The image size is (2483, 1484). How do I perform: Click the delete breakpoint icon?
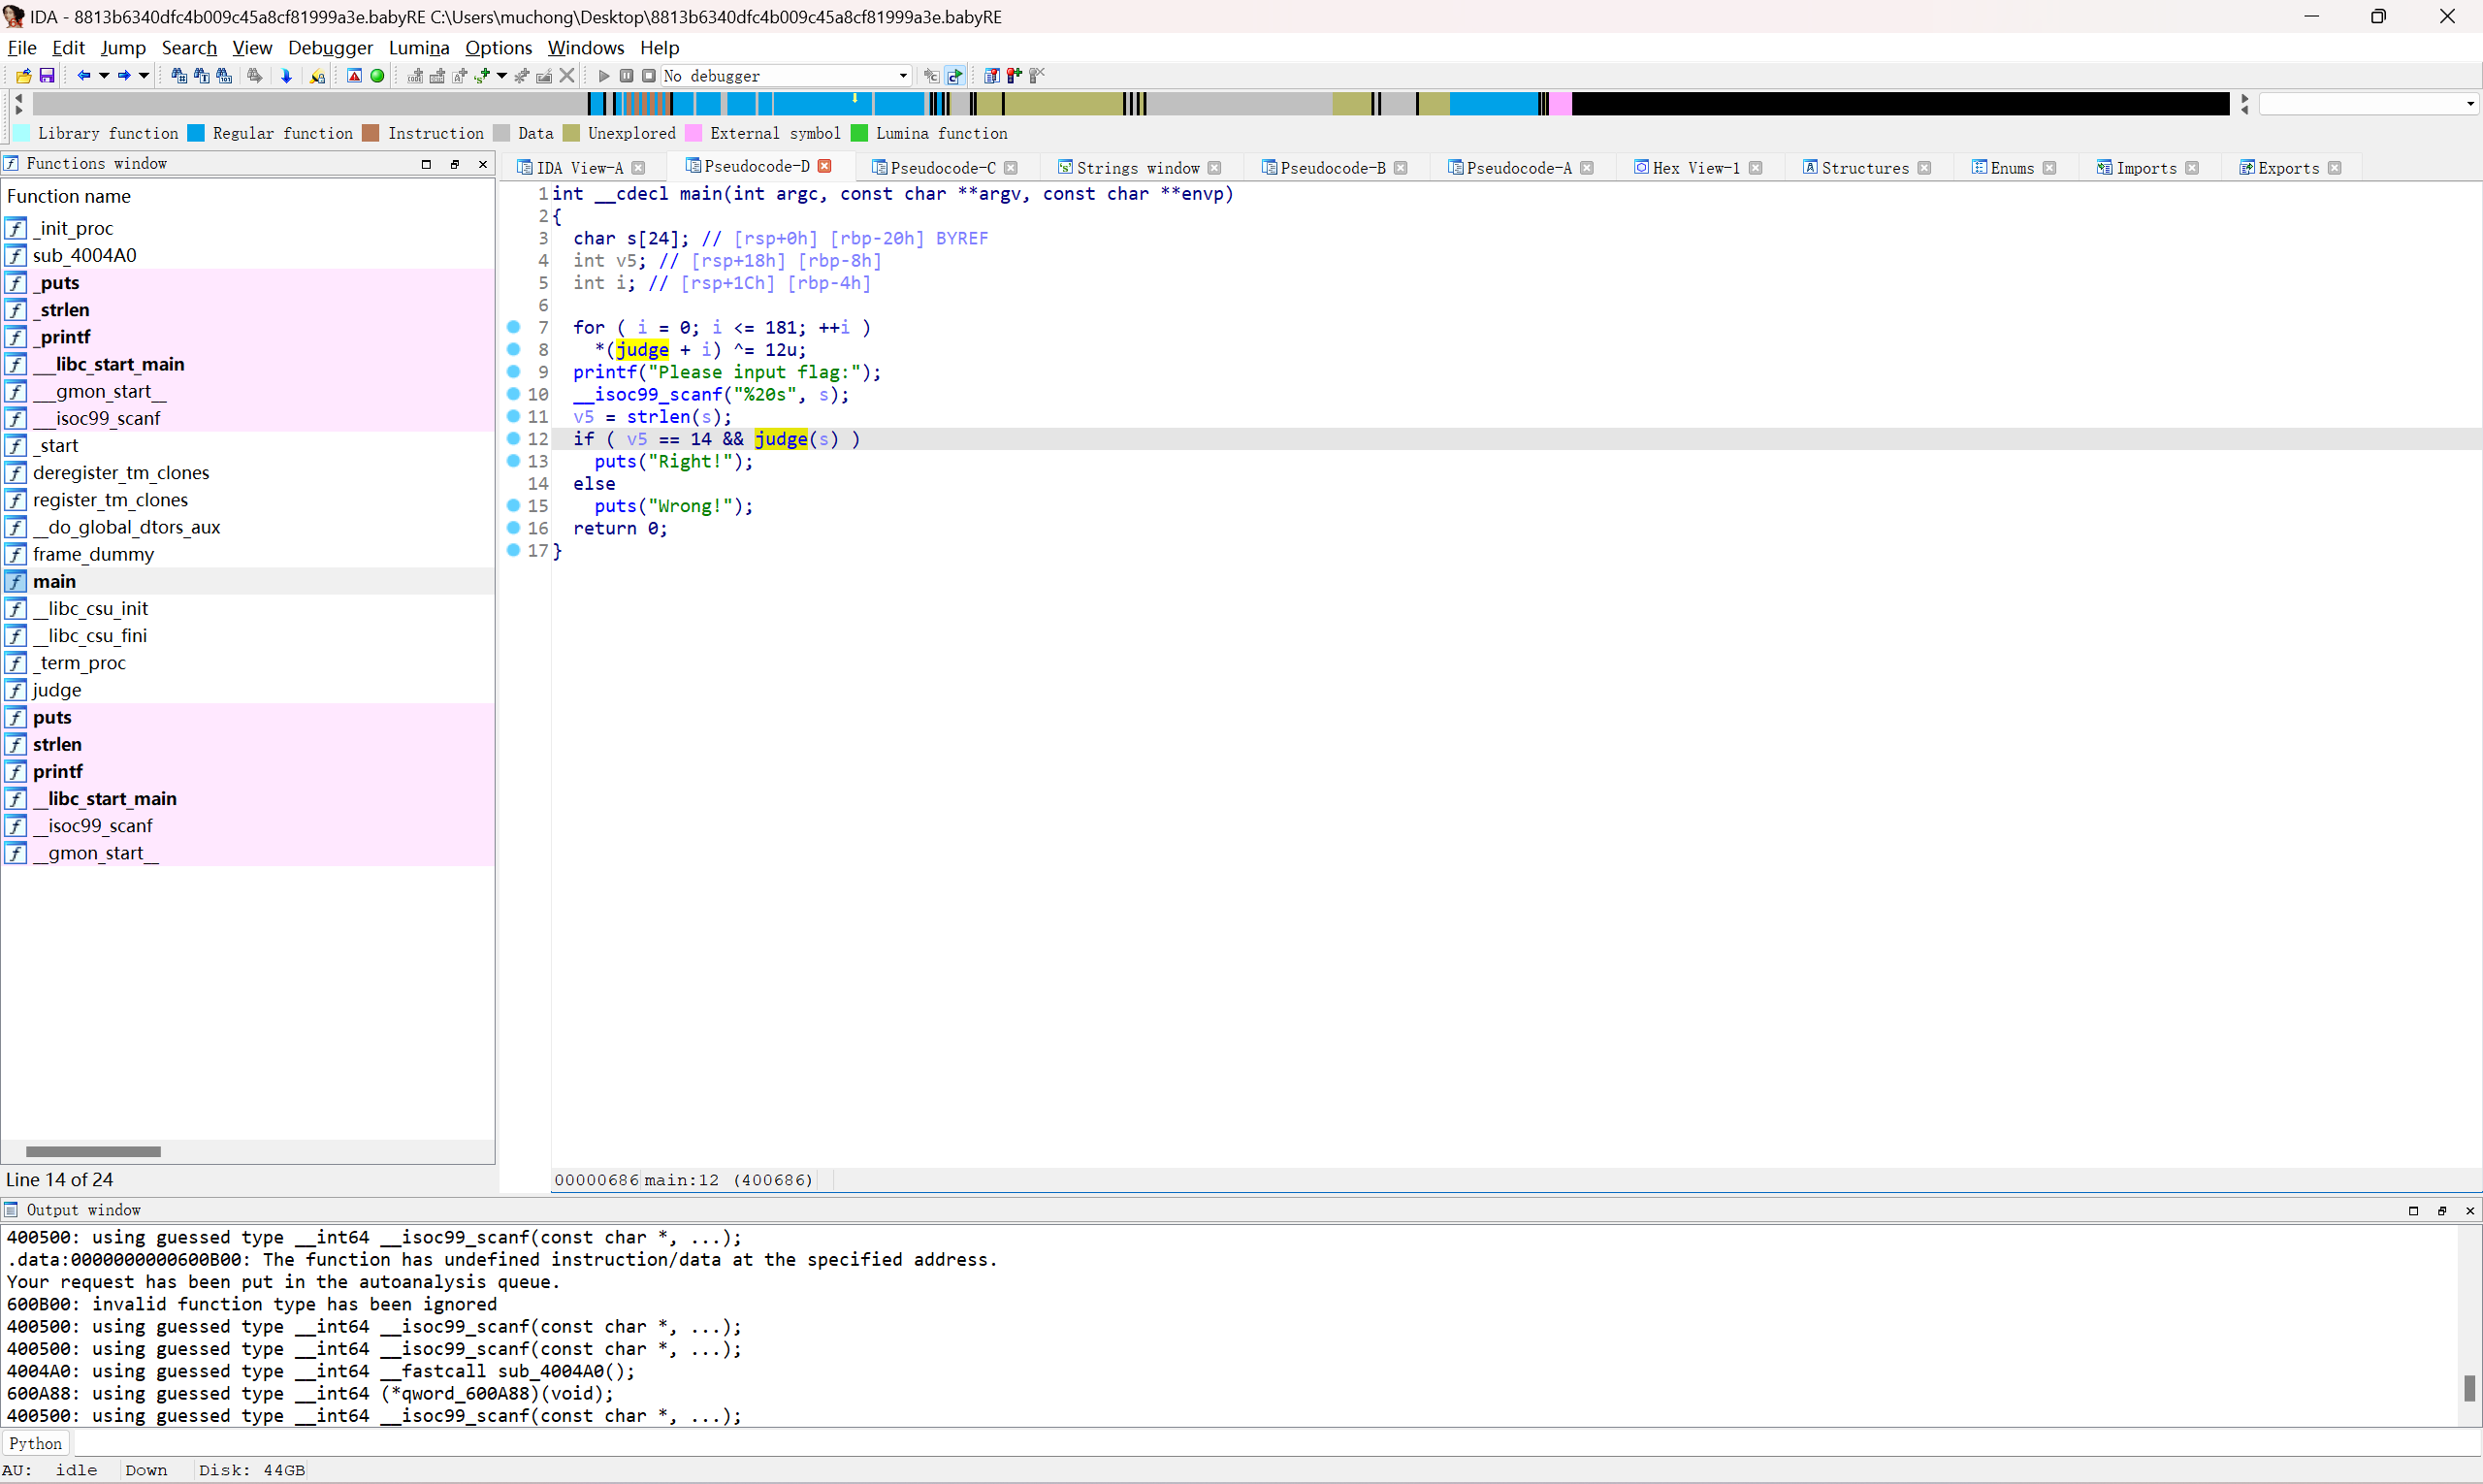pos(1037,76)
